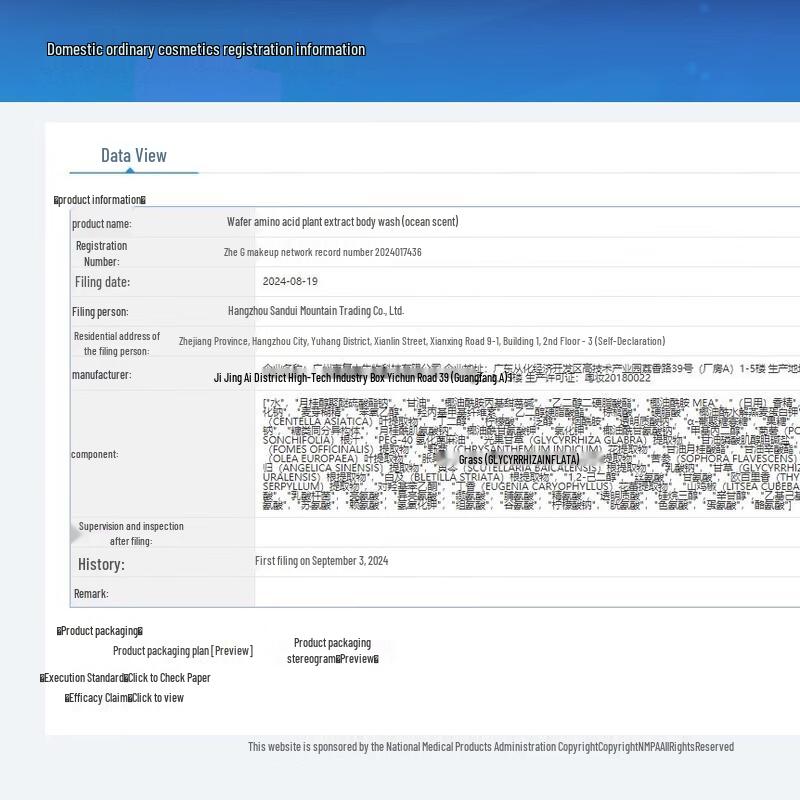Click the filing person 'Hangzhou Sandui Mountain Trading Co.'
This screenshot has height=800, width=800.
point(316,311)
